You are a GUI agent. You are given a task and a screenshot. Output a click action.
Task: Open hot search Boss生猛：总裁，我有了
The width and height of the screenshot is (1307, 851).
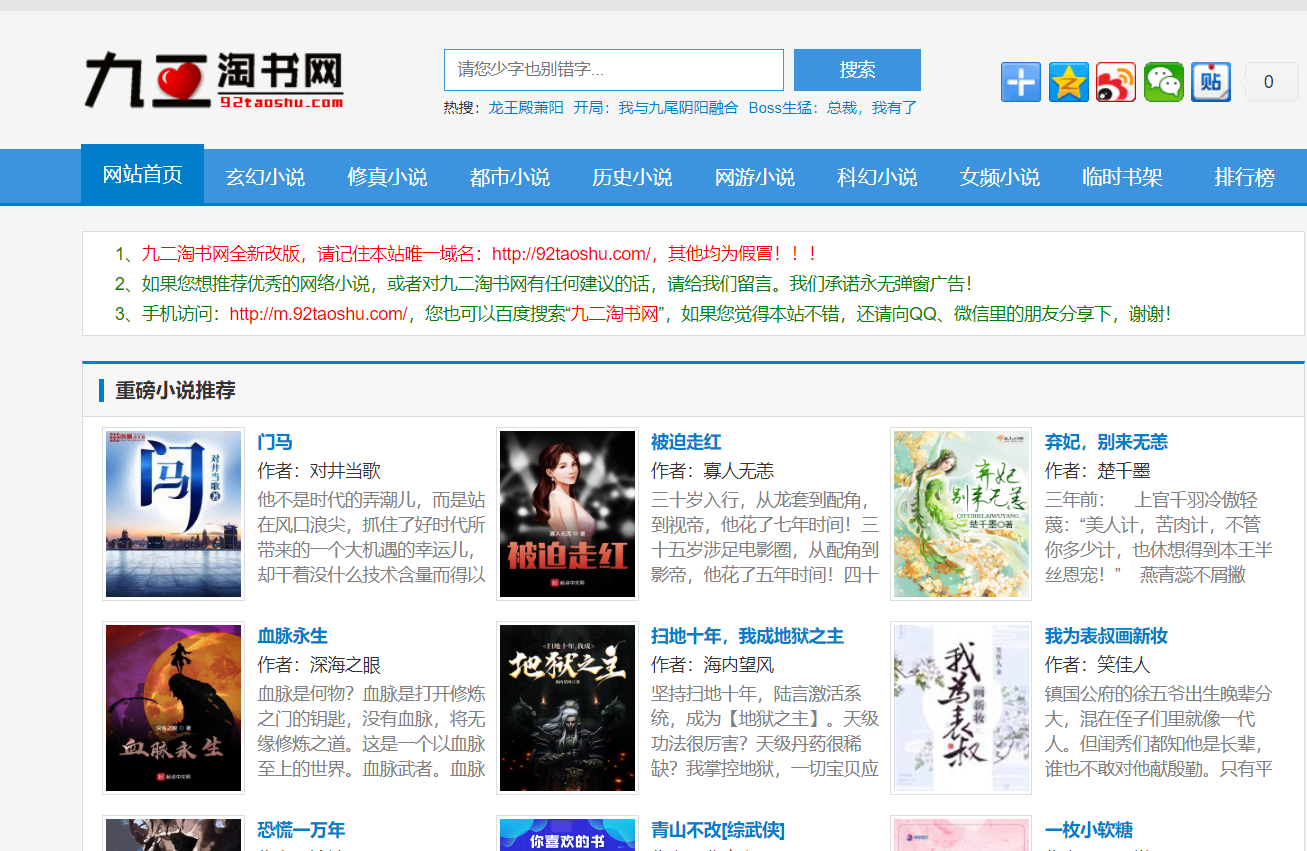(x=833, y=108)
